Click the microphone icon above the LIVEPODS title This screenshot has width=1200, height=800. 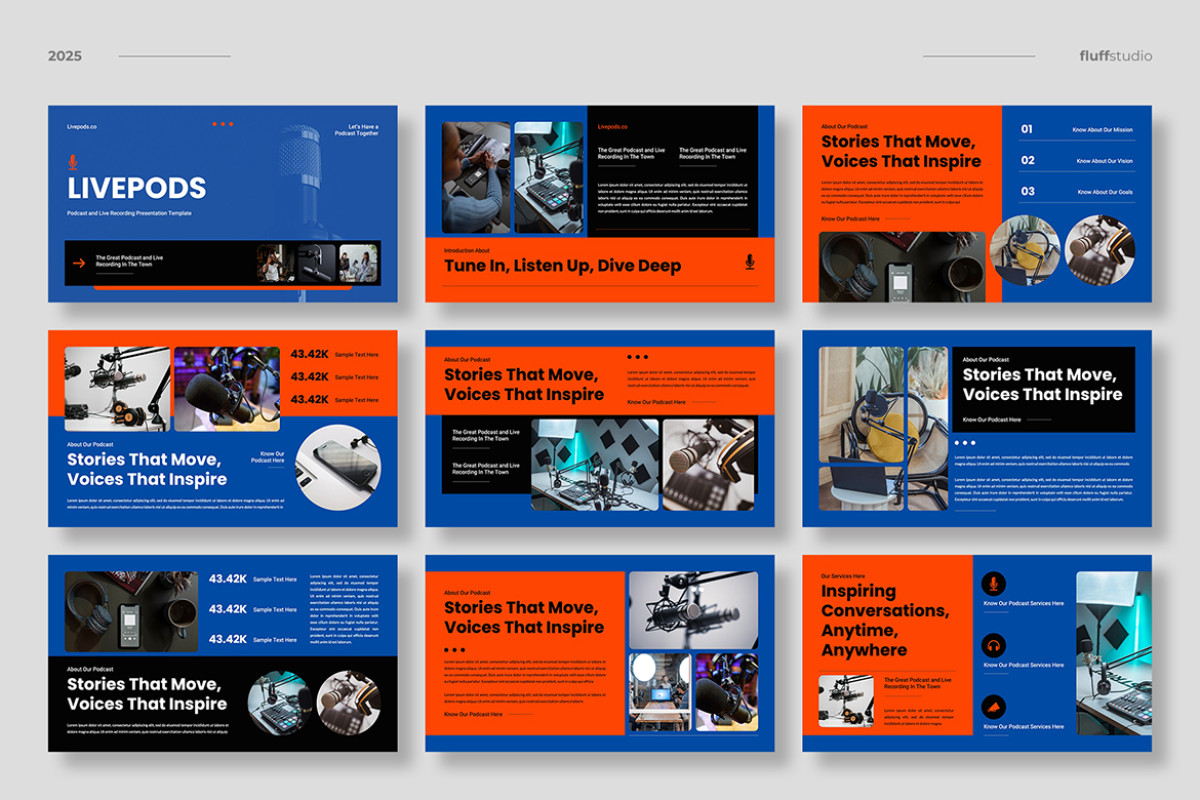tap(73, 162)
